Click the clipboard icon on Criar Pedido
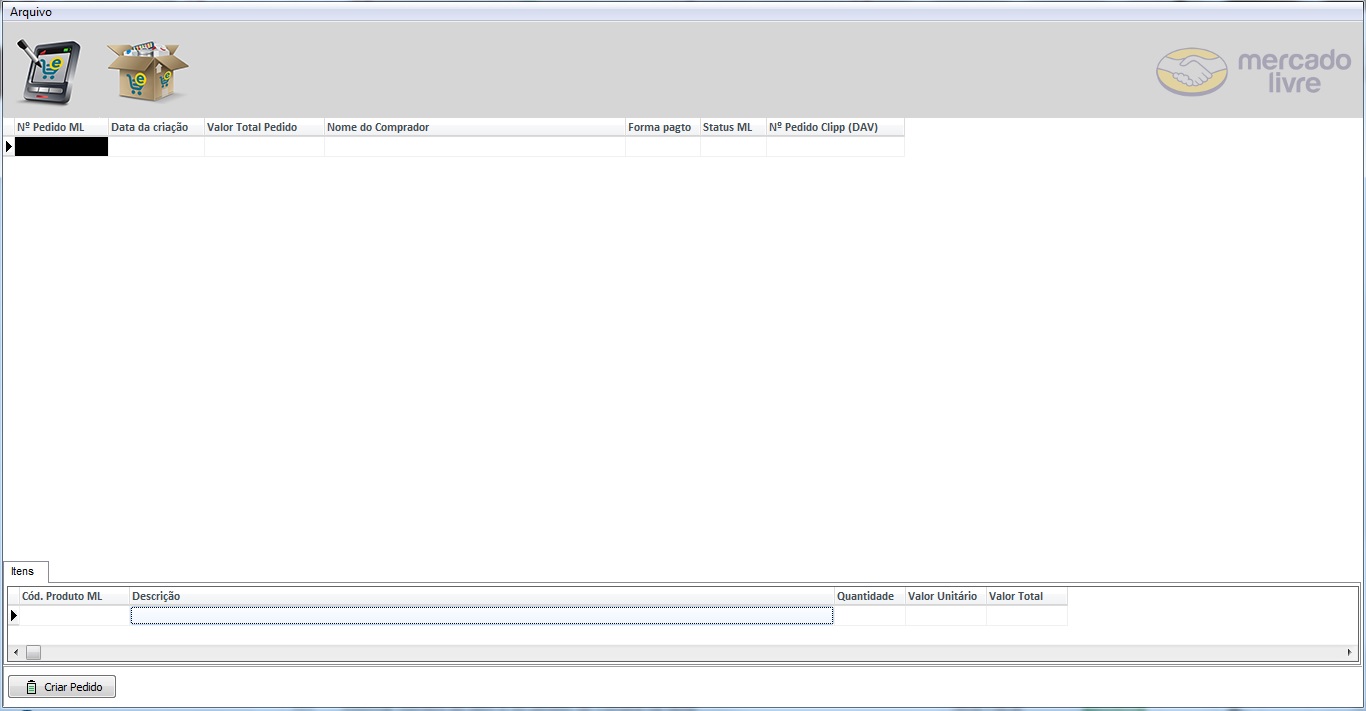 [x=32, y=687]
